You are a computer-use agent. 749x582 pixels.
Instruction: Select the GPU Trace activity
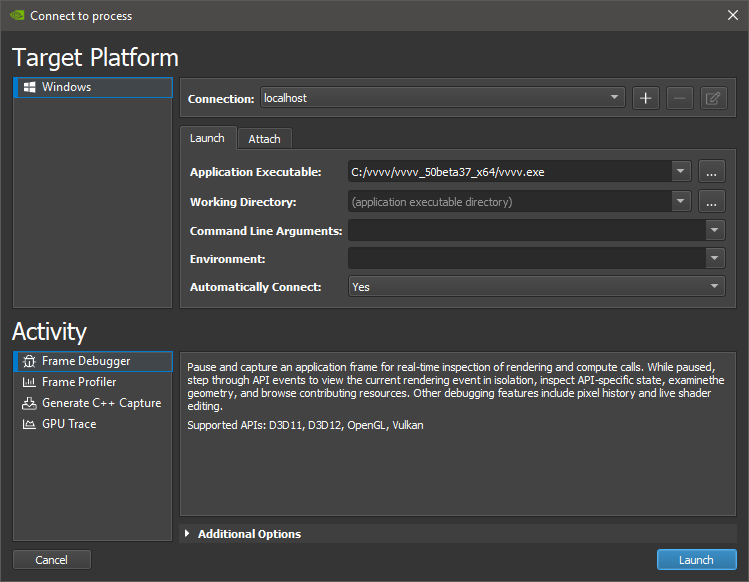coord(93,424)
